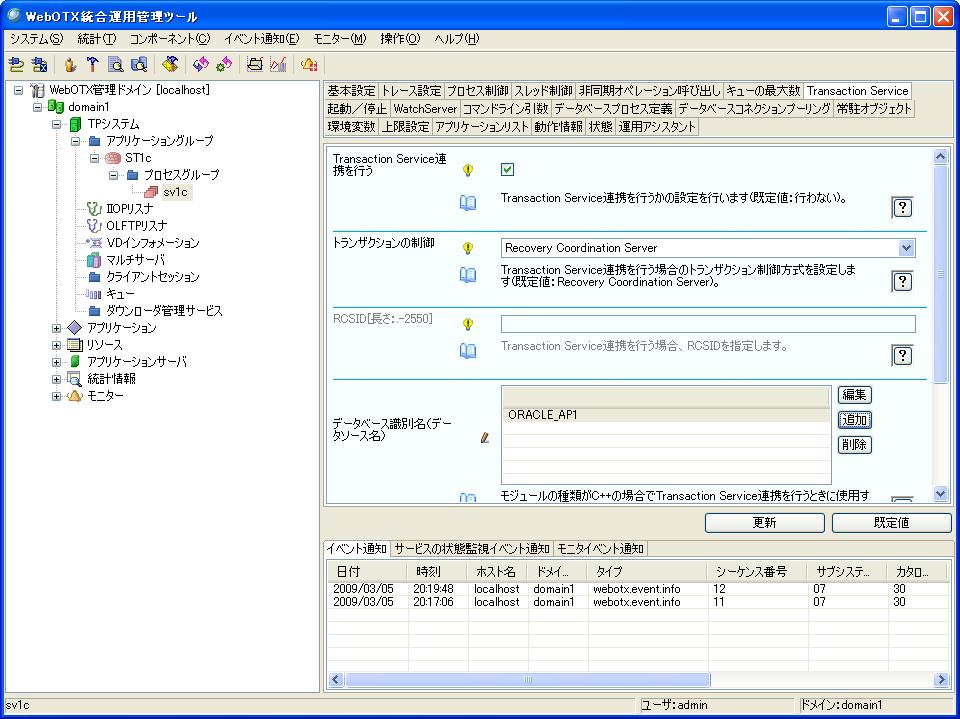Screen dimensions: 960x719
Task: Expand the 統計情報 tree node
Action: (x=57, y=379)
